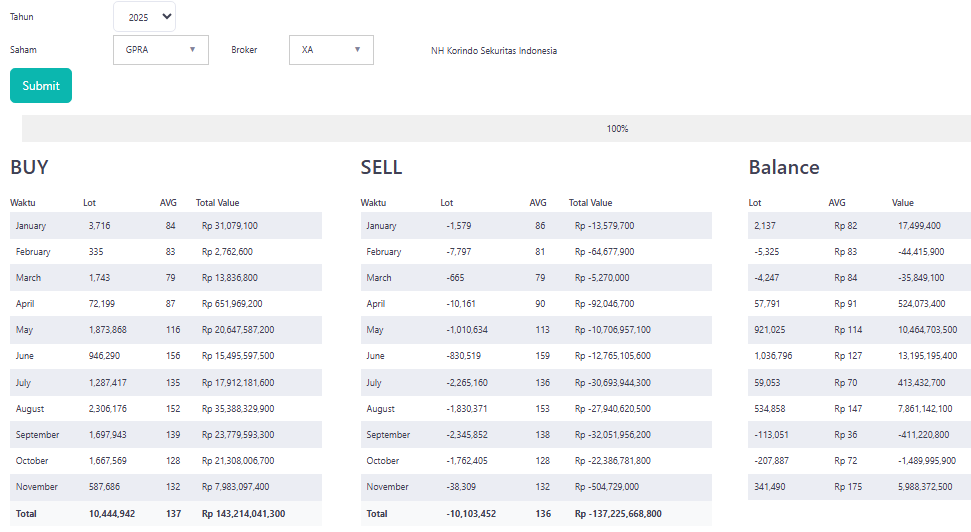Expand the Saham GPRA stock selector
Viewport: 971px width, 532px height.
tap(161, 50)
